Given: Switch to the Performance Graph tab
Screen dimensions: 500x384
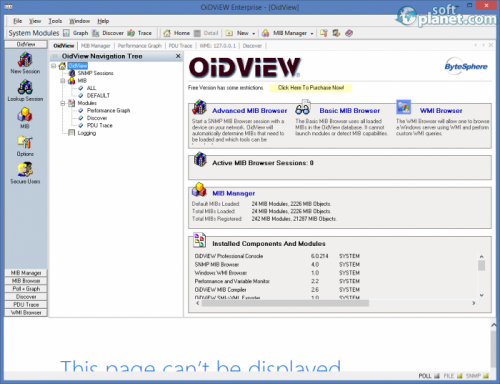Looking at the screenshot, I should [139, 46].
